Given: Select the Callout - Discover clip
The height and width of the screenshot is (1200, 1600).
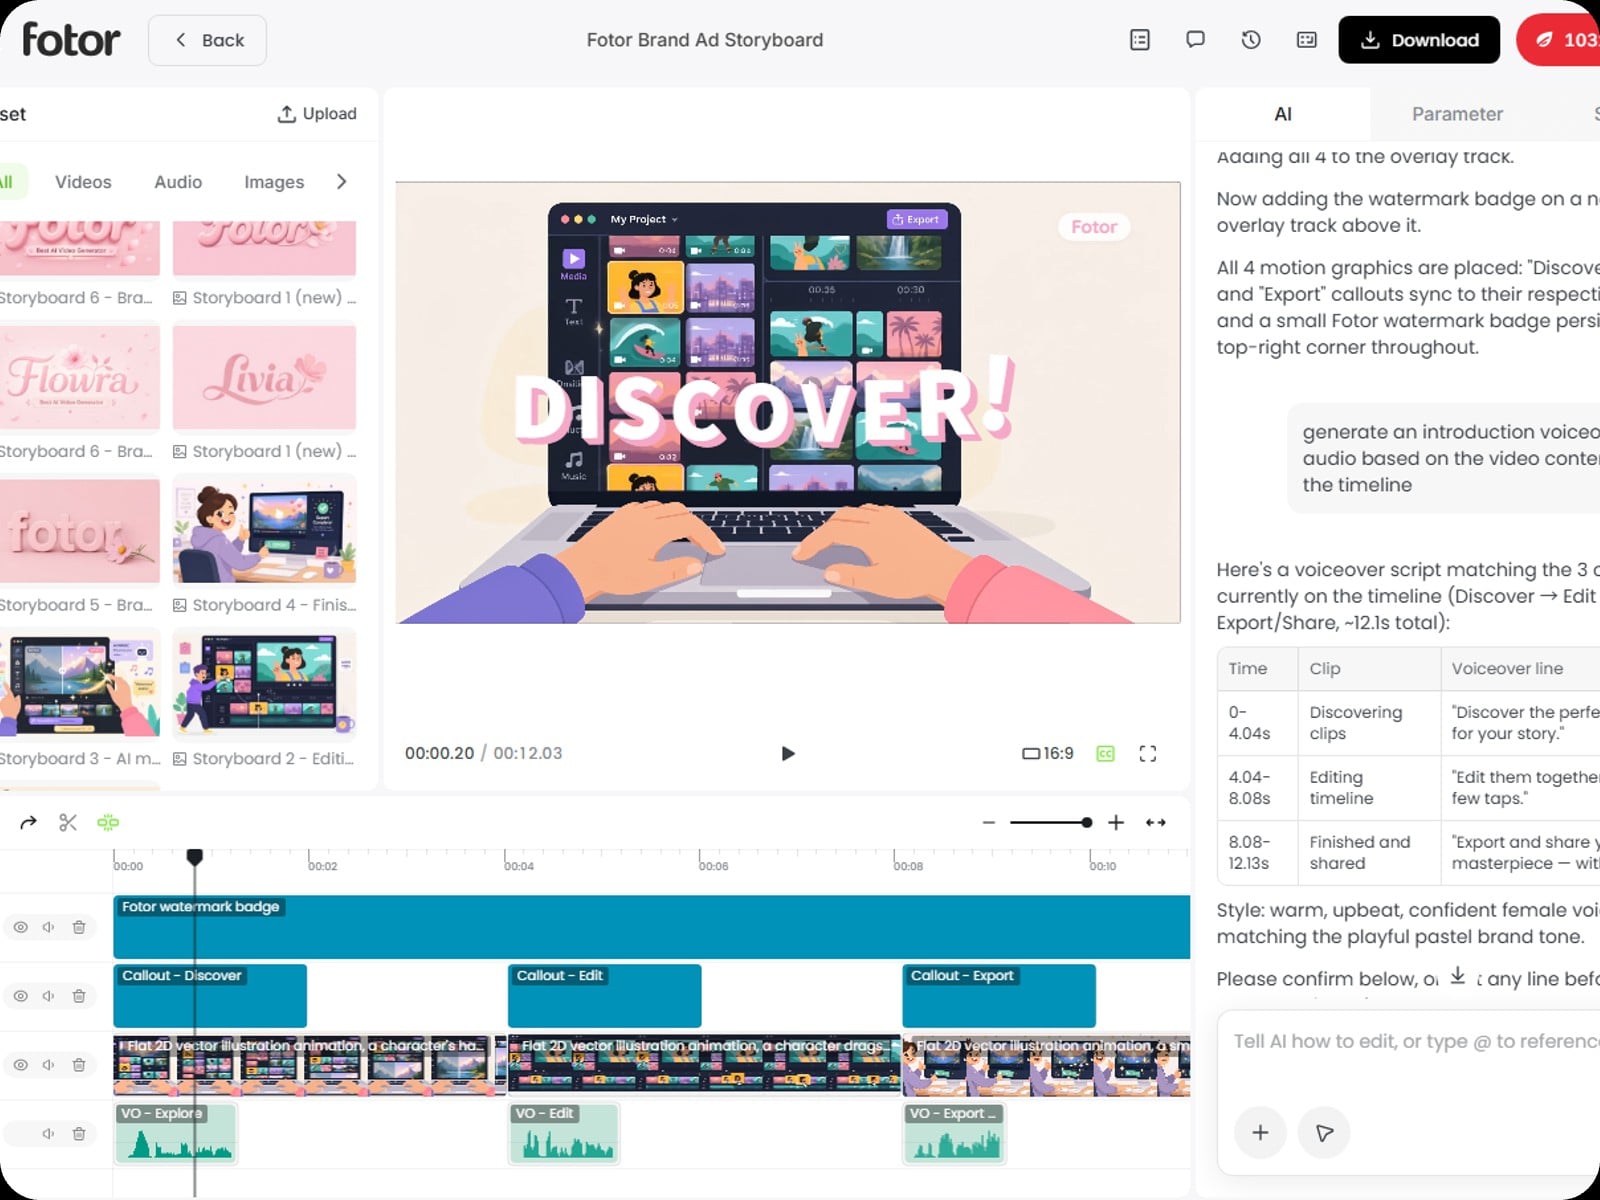Looking at the screenshot, I should pos(210,996).
